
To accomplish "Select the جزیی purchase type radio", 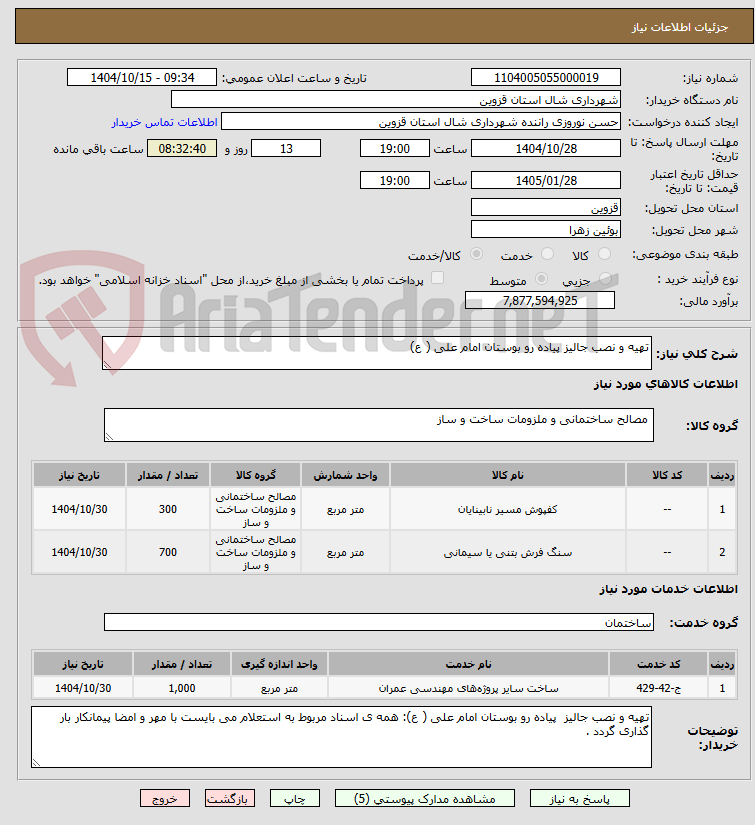I will 605,279.
